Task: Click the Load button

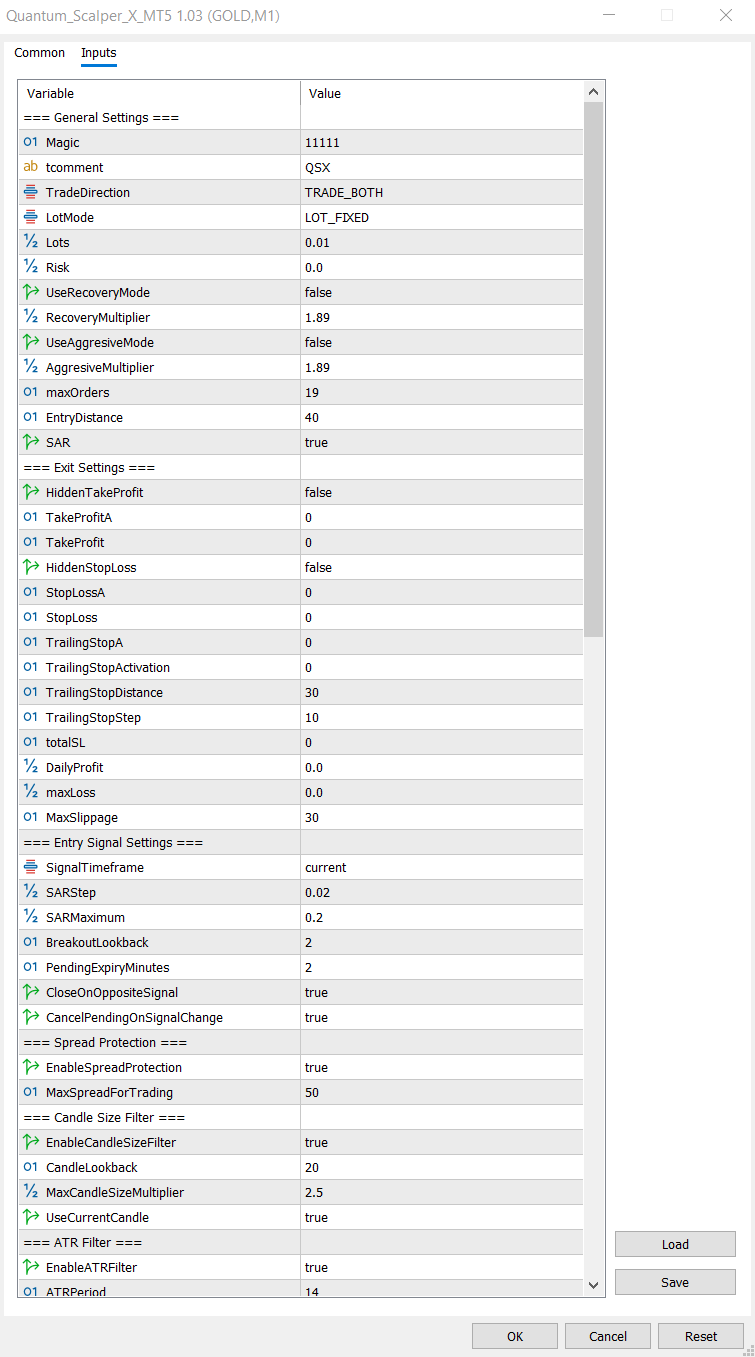Action: [x=675, y=1245]
